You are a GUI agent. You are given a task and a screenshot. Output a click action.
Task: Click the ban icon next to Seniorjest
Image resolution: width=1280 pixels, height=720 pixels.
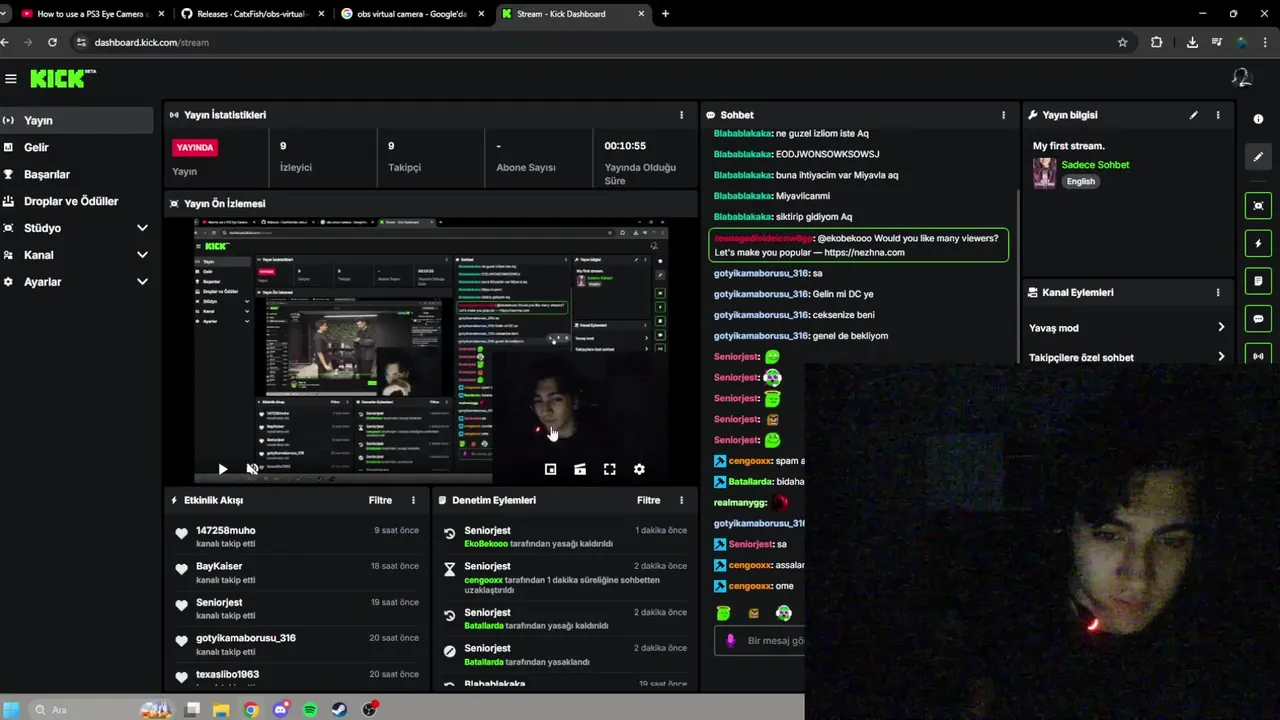pyautogui.click(x=450, y=651)
